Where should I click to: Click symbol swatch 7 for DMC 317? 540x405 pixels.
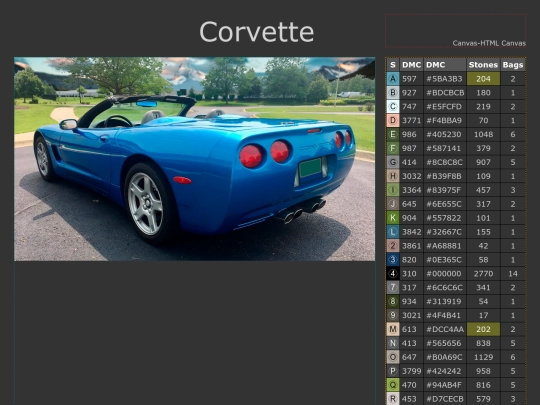(393, 288)
